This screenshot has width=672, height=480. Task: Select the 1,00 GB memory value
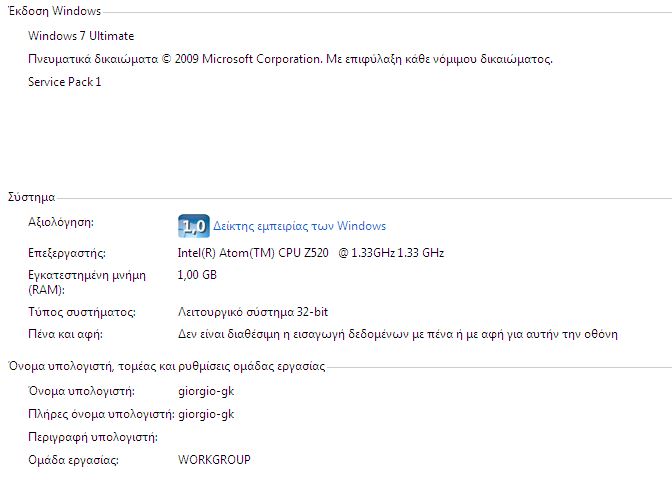tap(196, 275)
